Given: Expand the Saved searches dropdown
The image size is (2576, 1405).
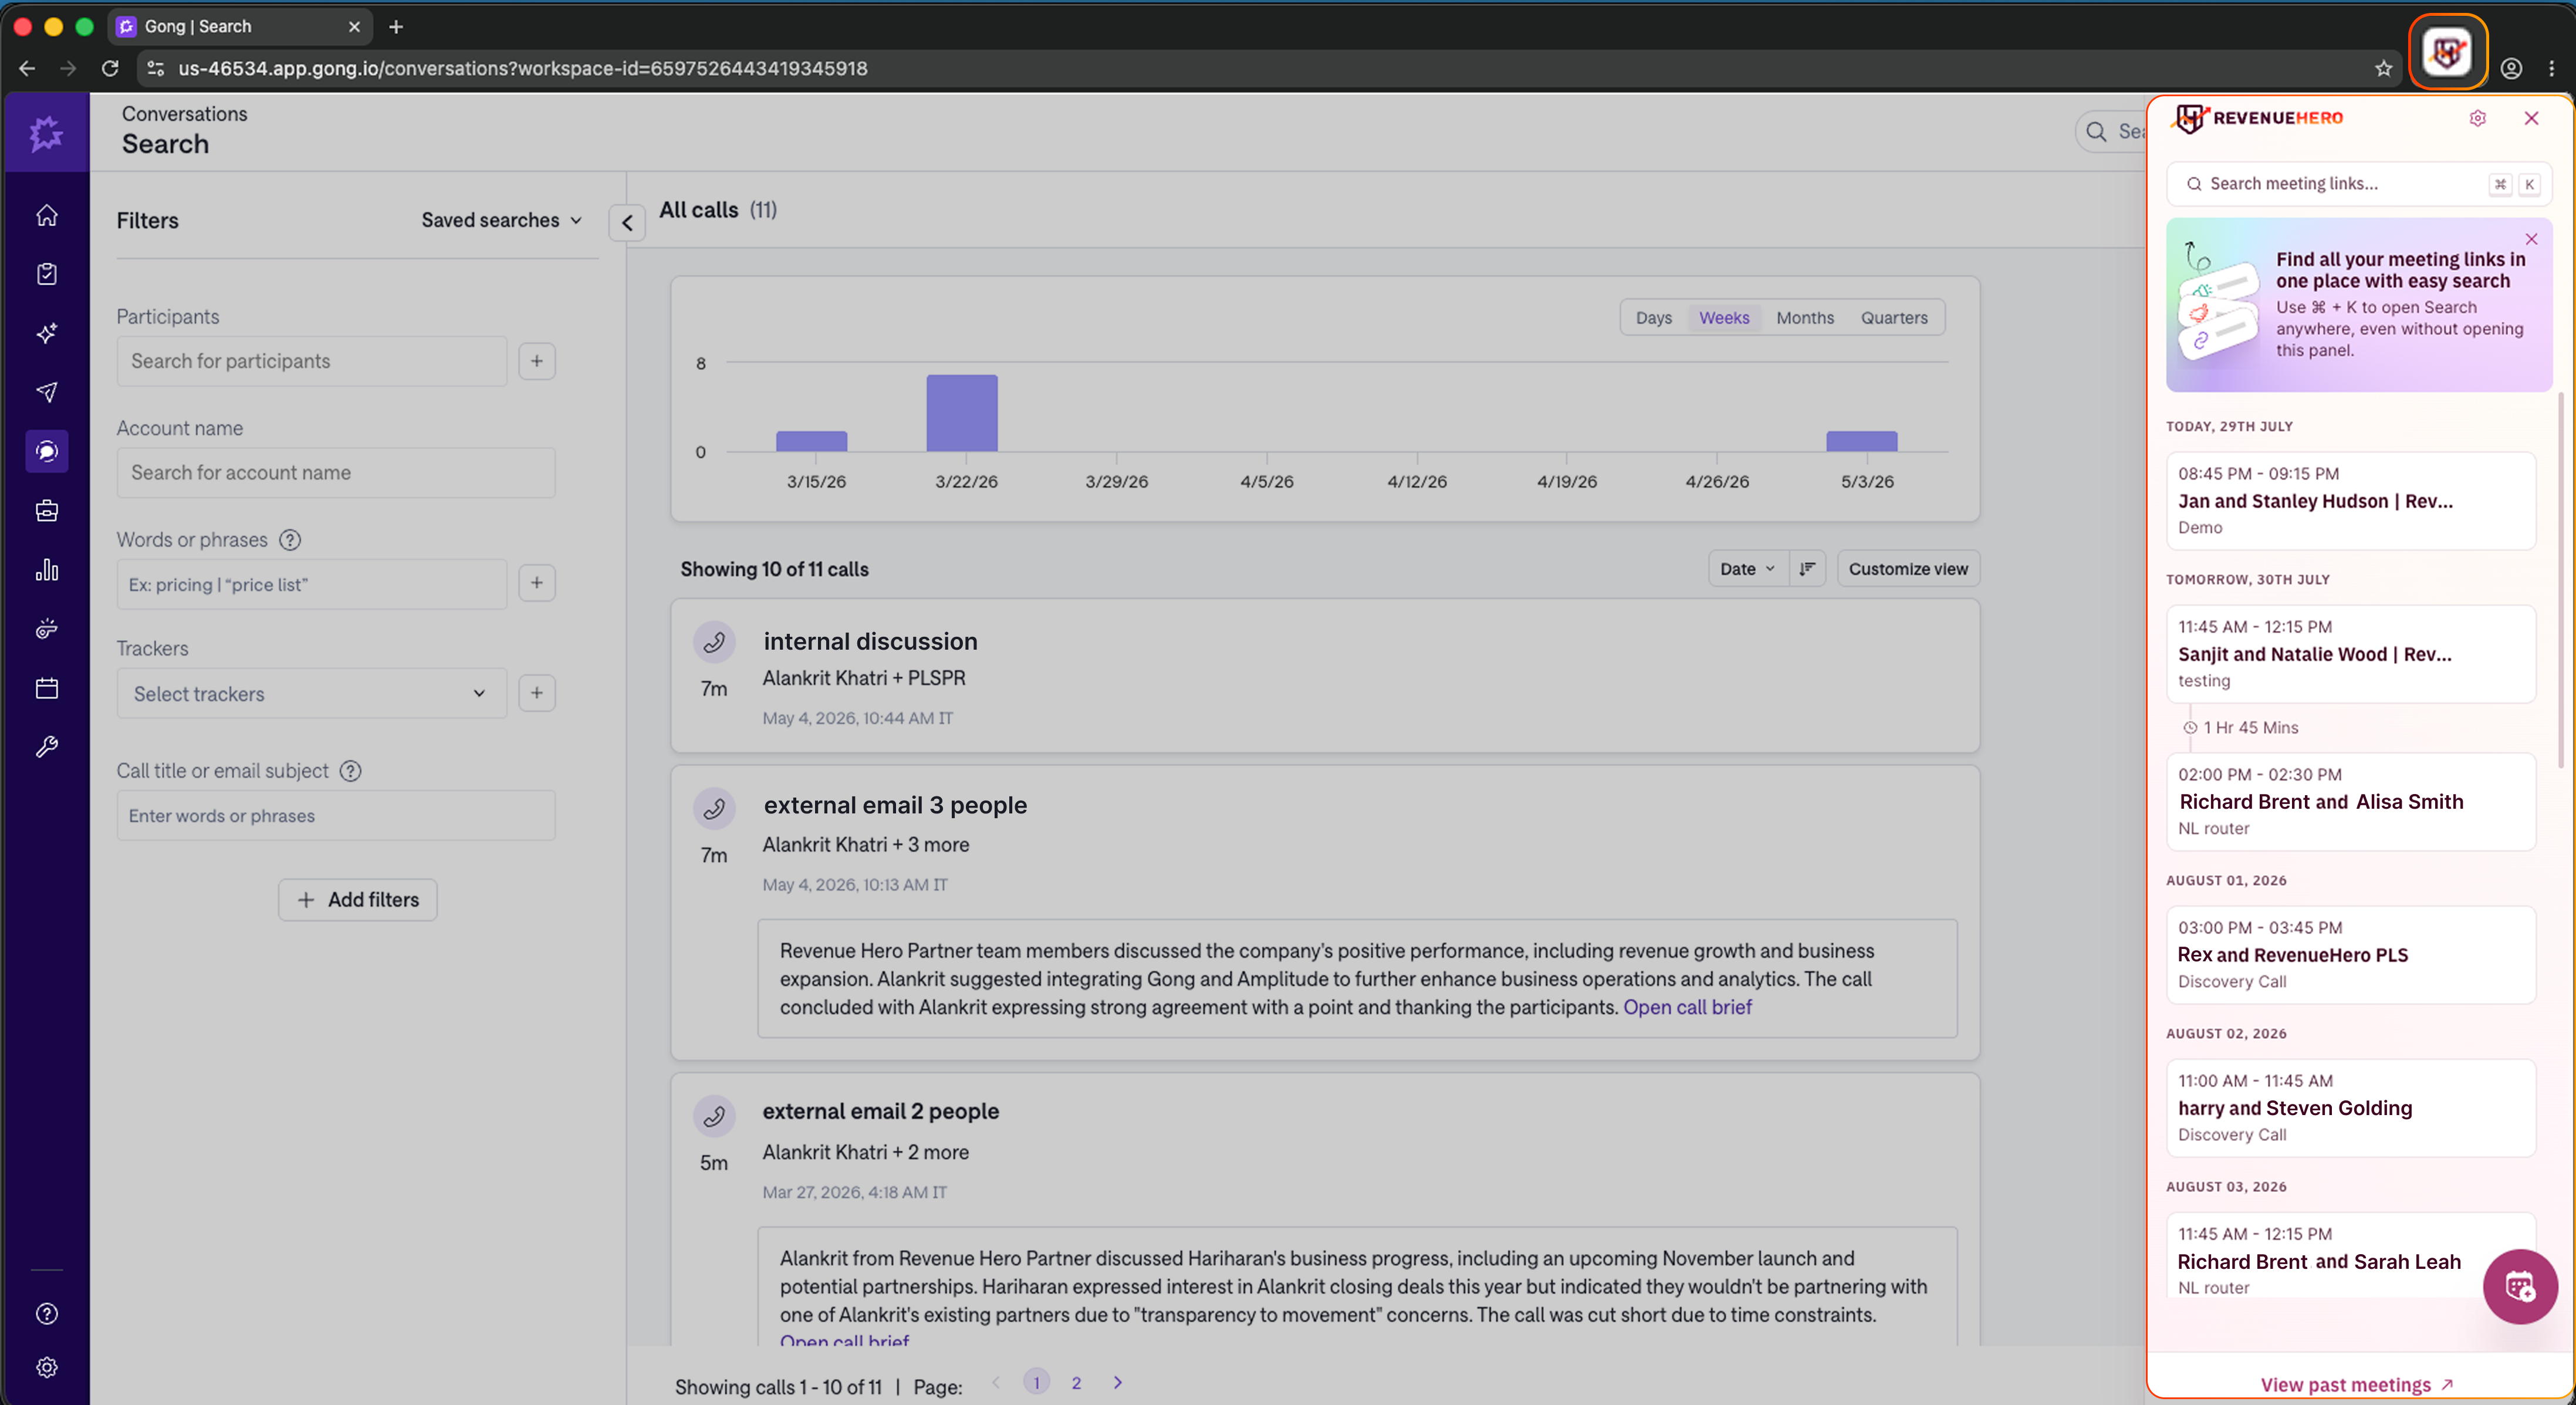Looking at the screenshot, I should coord(501,220).
